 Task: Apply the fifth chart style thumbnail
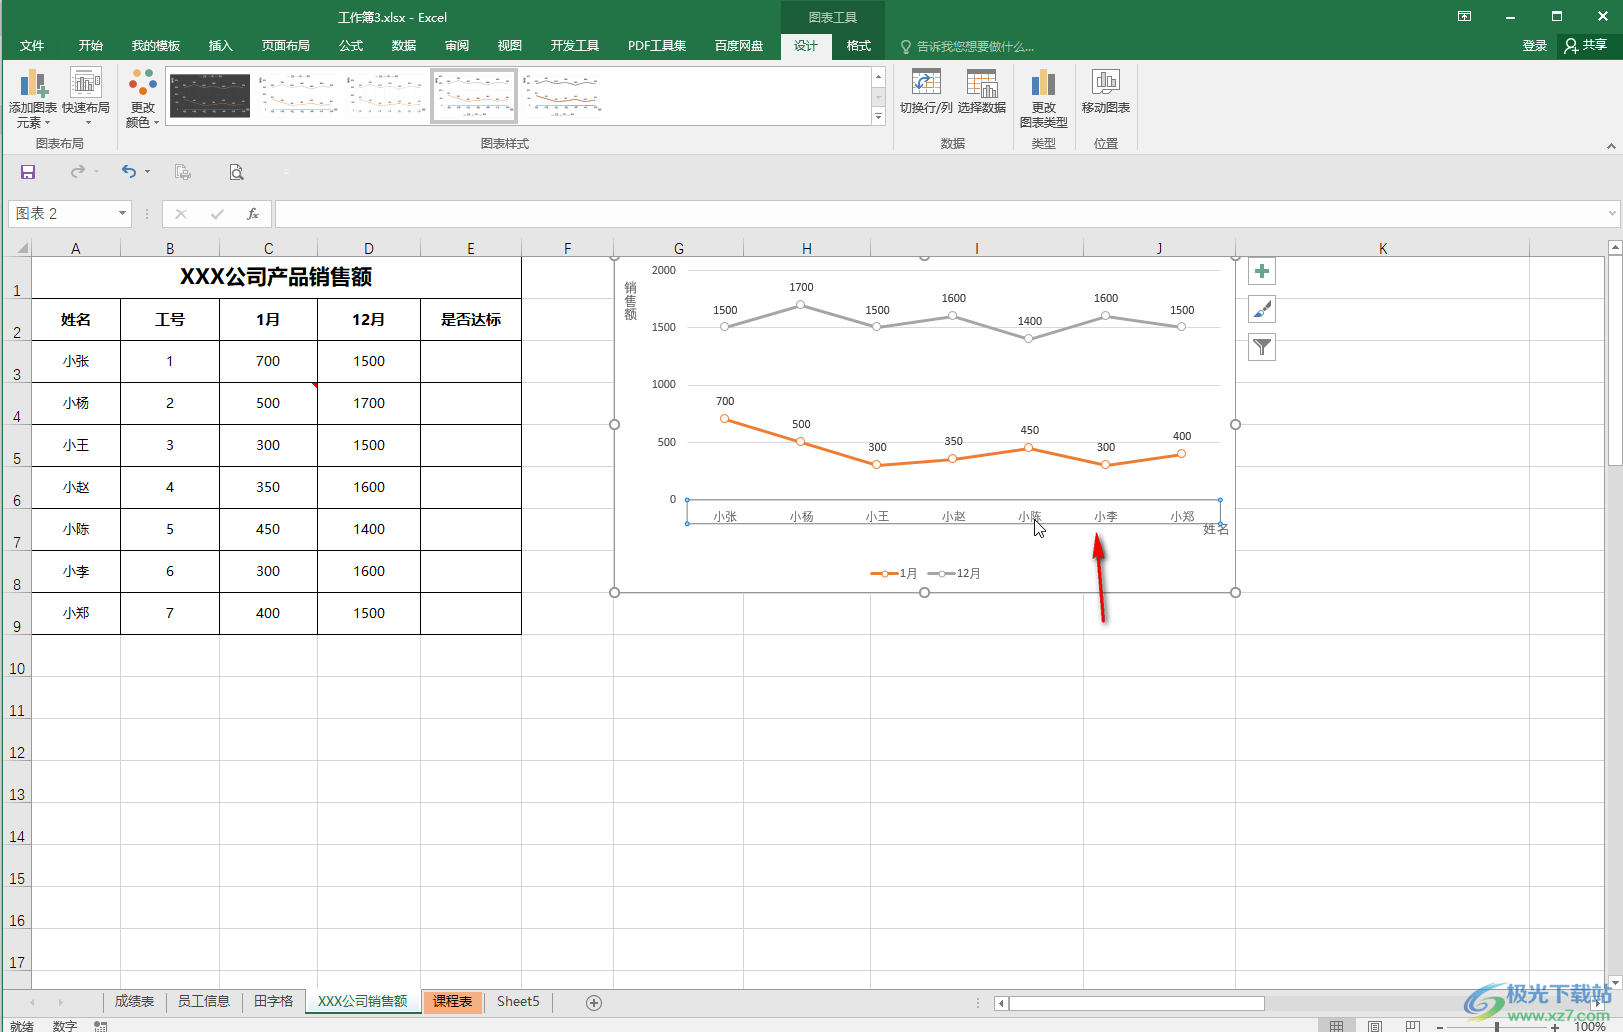coord(562,96)
